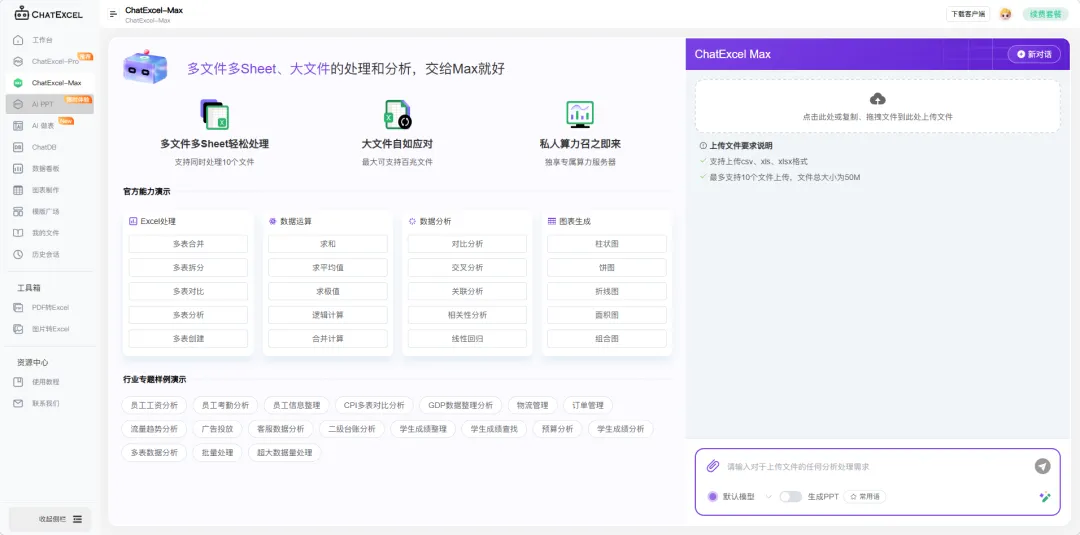This screenshot has height=535, width=1080.
Task: Open the 员工工资分析 sample
Action: 154,406
